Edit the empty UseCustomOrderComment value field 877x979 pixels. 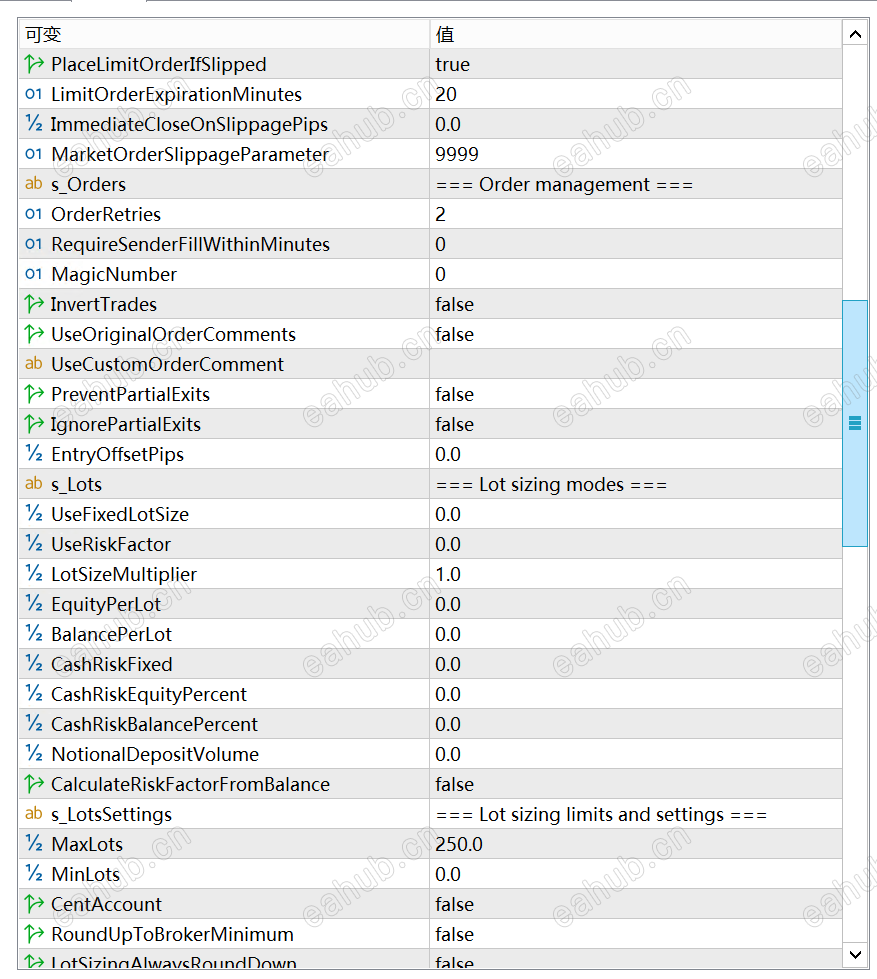point(636,364)
